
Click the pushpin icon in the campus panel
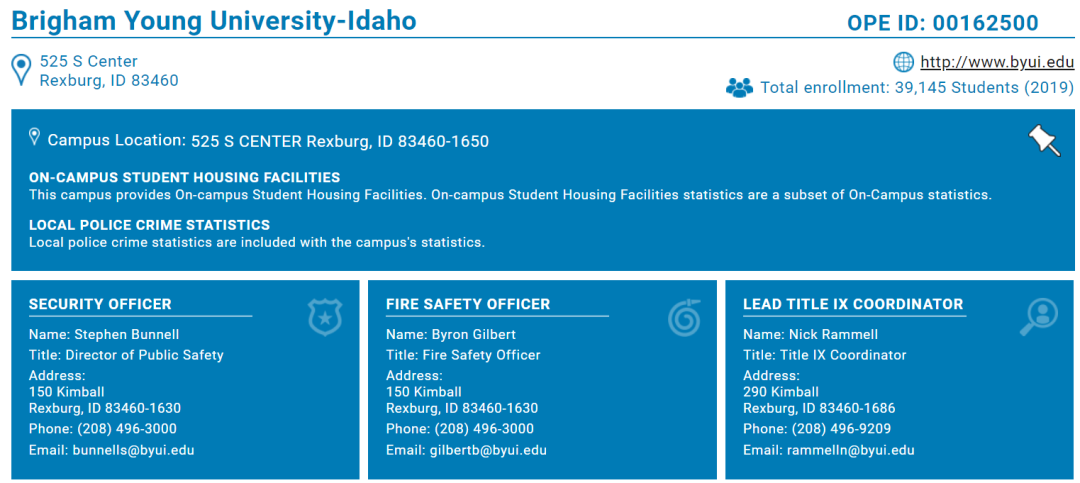pyautogui.click(x=1044, y=140)
